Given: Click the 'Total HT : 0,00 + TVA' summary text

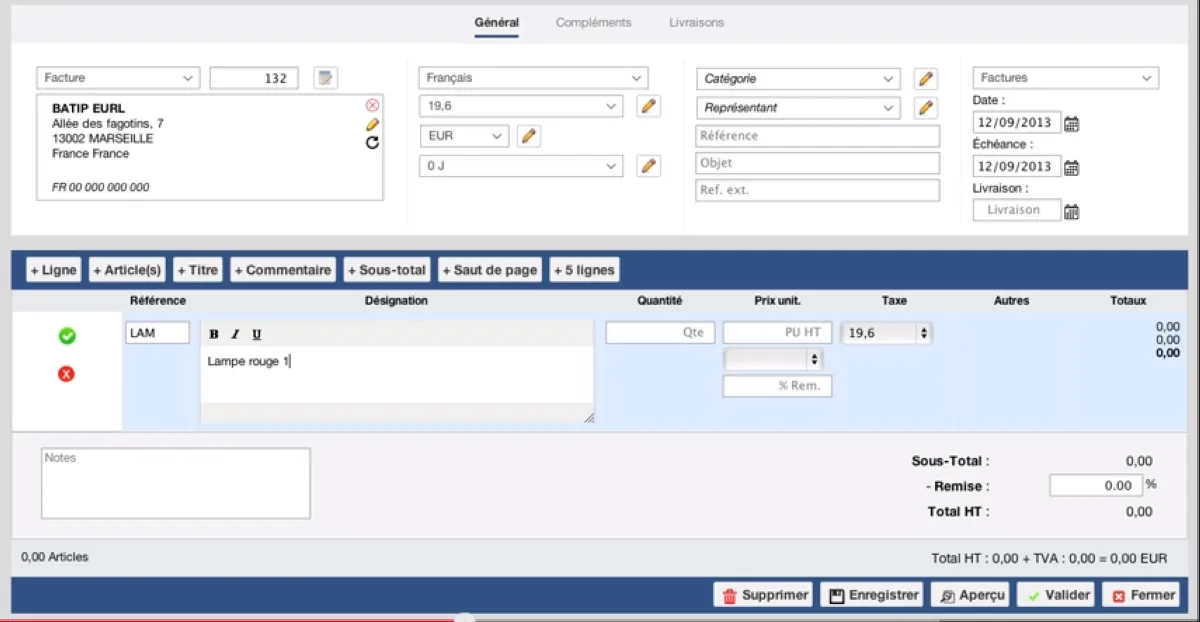Looking at the screenshot, I should (1049, 559).
